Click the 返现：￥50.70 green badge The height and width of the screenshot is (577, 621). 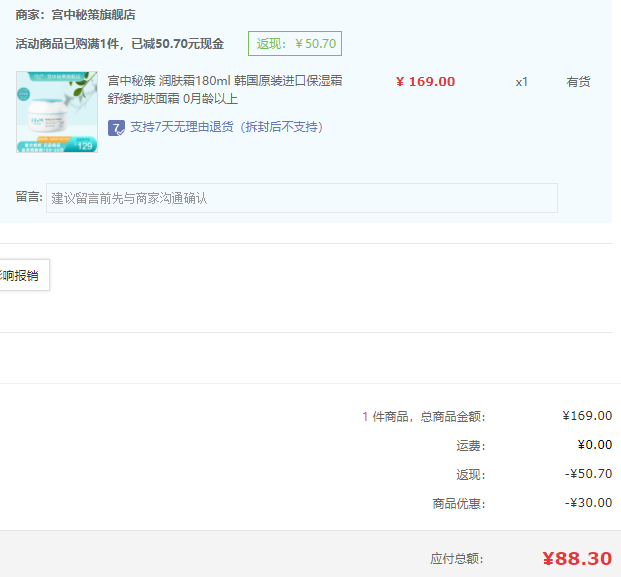[295, 44]
